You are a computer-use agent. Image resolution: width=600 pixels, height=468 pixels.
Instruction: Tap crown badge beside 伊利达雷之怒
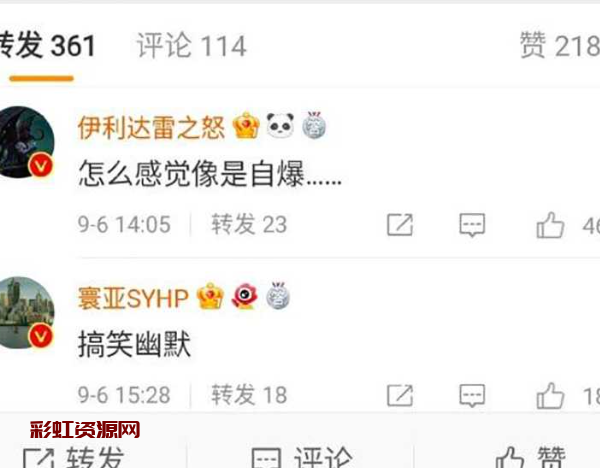(246, 126)
